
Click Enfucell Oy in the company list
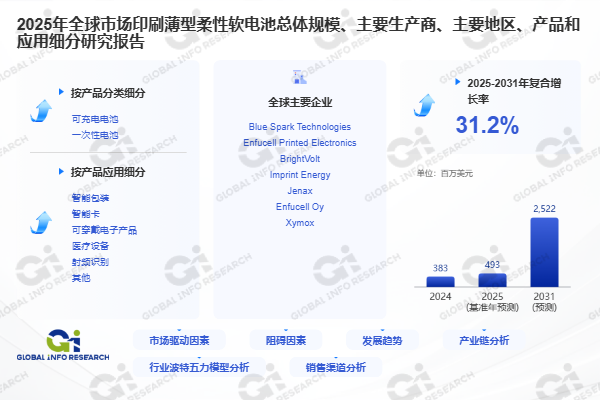coord(300,207)
